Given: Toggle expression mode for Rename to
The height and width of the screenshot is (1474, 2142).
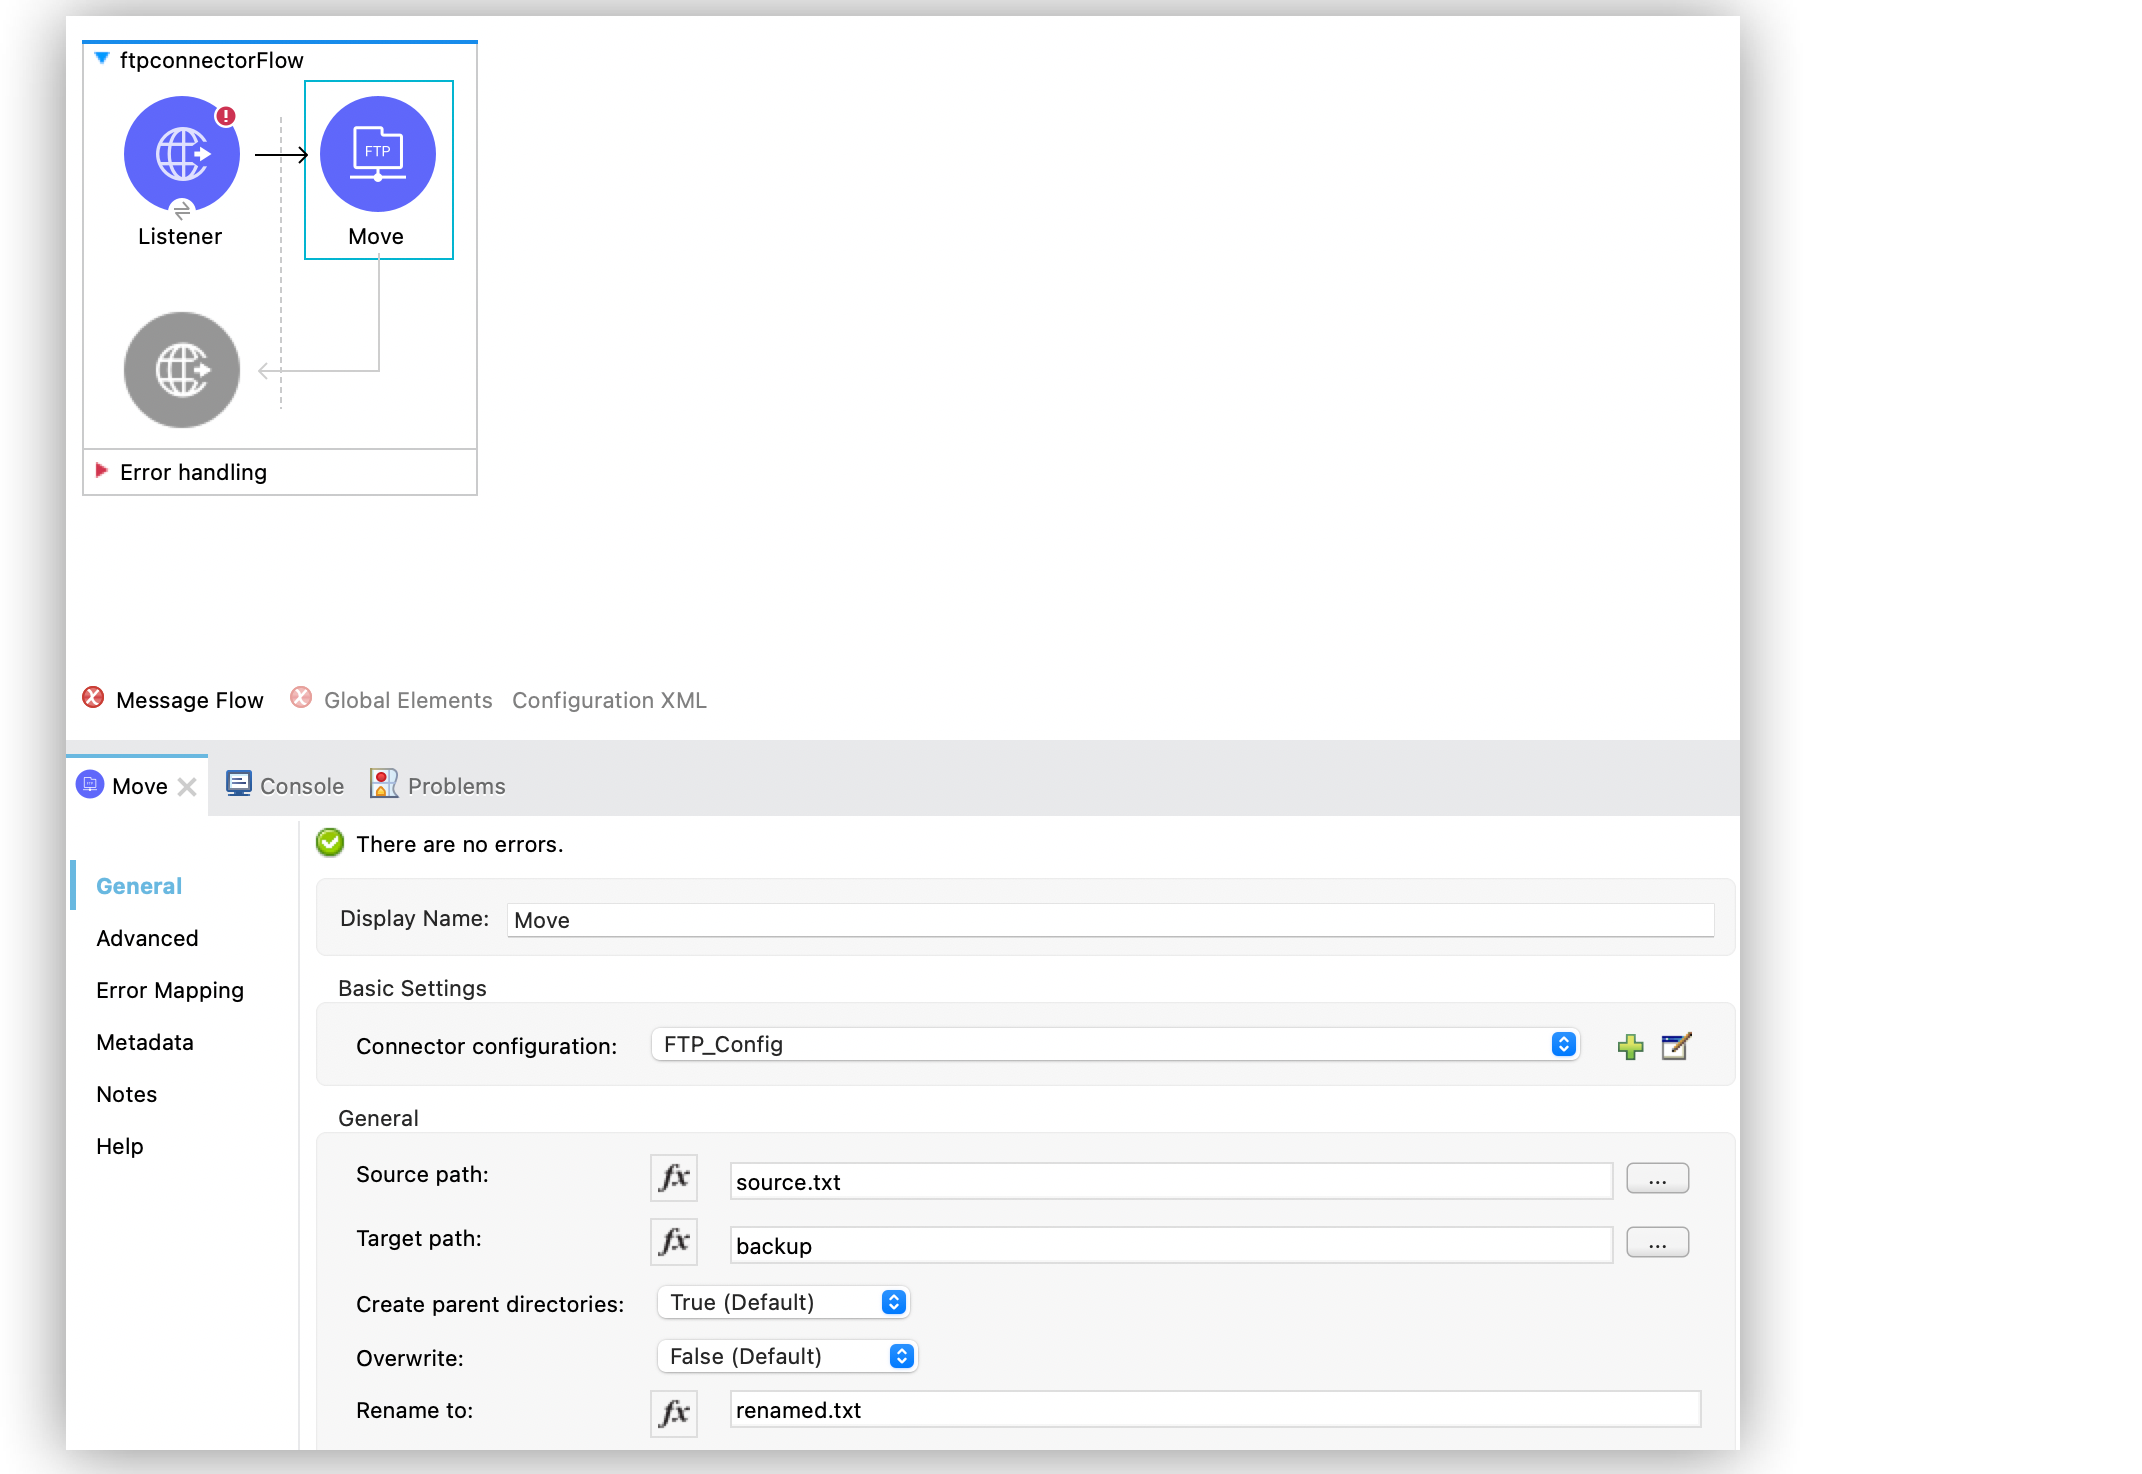Looking at the screenshot, I should (x=674, y=1413).
